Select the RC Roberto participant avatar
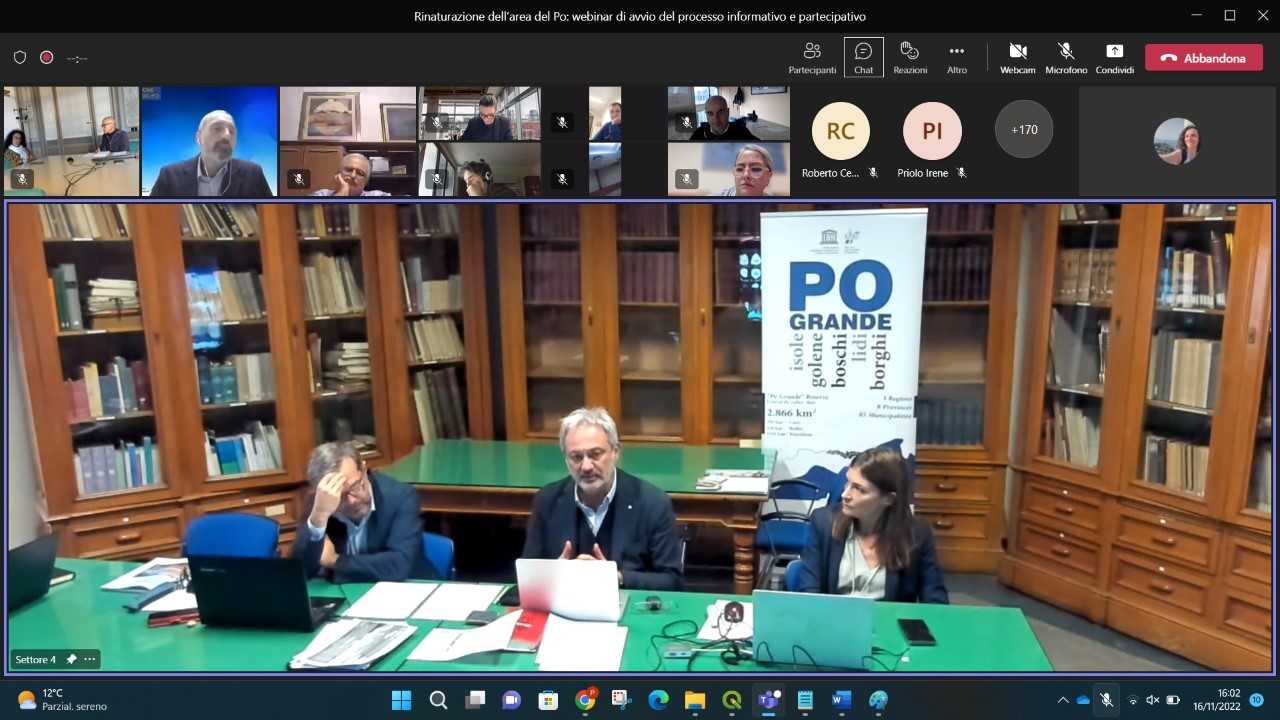Viewport: 1280px width, 720px height. coord(840,131)
